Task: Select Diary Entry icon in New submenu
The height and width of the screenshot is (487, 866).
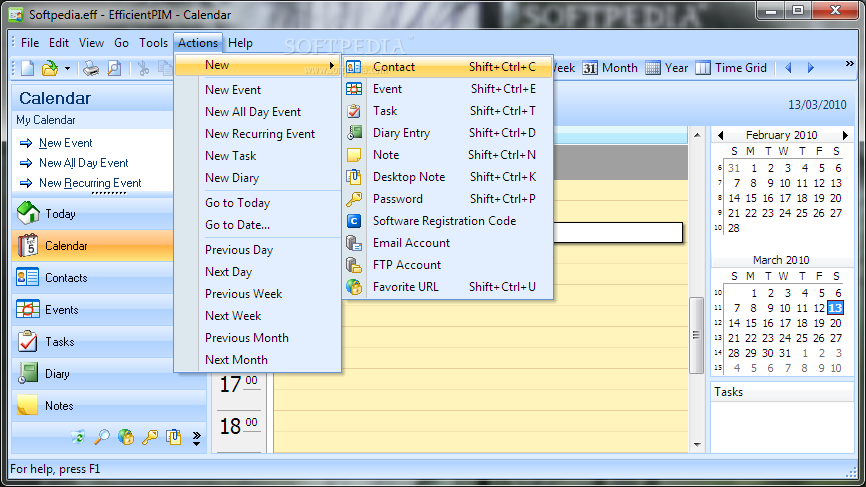Action: tap(353, 133)
